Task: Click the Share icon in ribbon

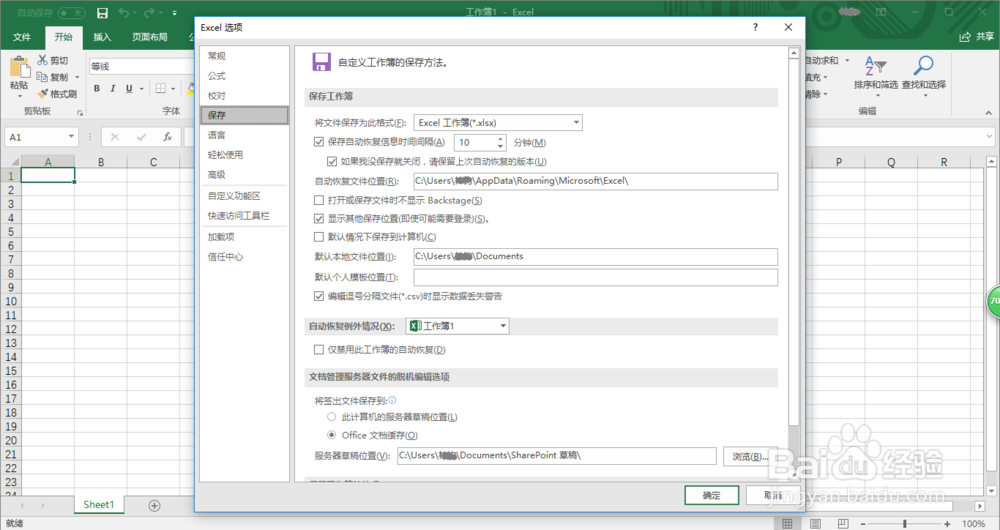Action: (965, 37)
